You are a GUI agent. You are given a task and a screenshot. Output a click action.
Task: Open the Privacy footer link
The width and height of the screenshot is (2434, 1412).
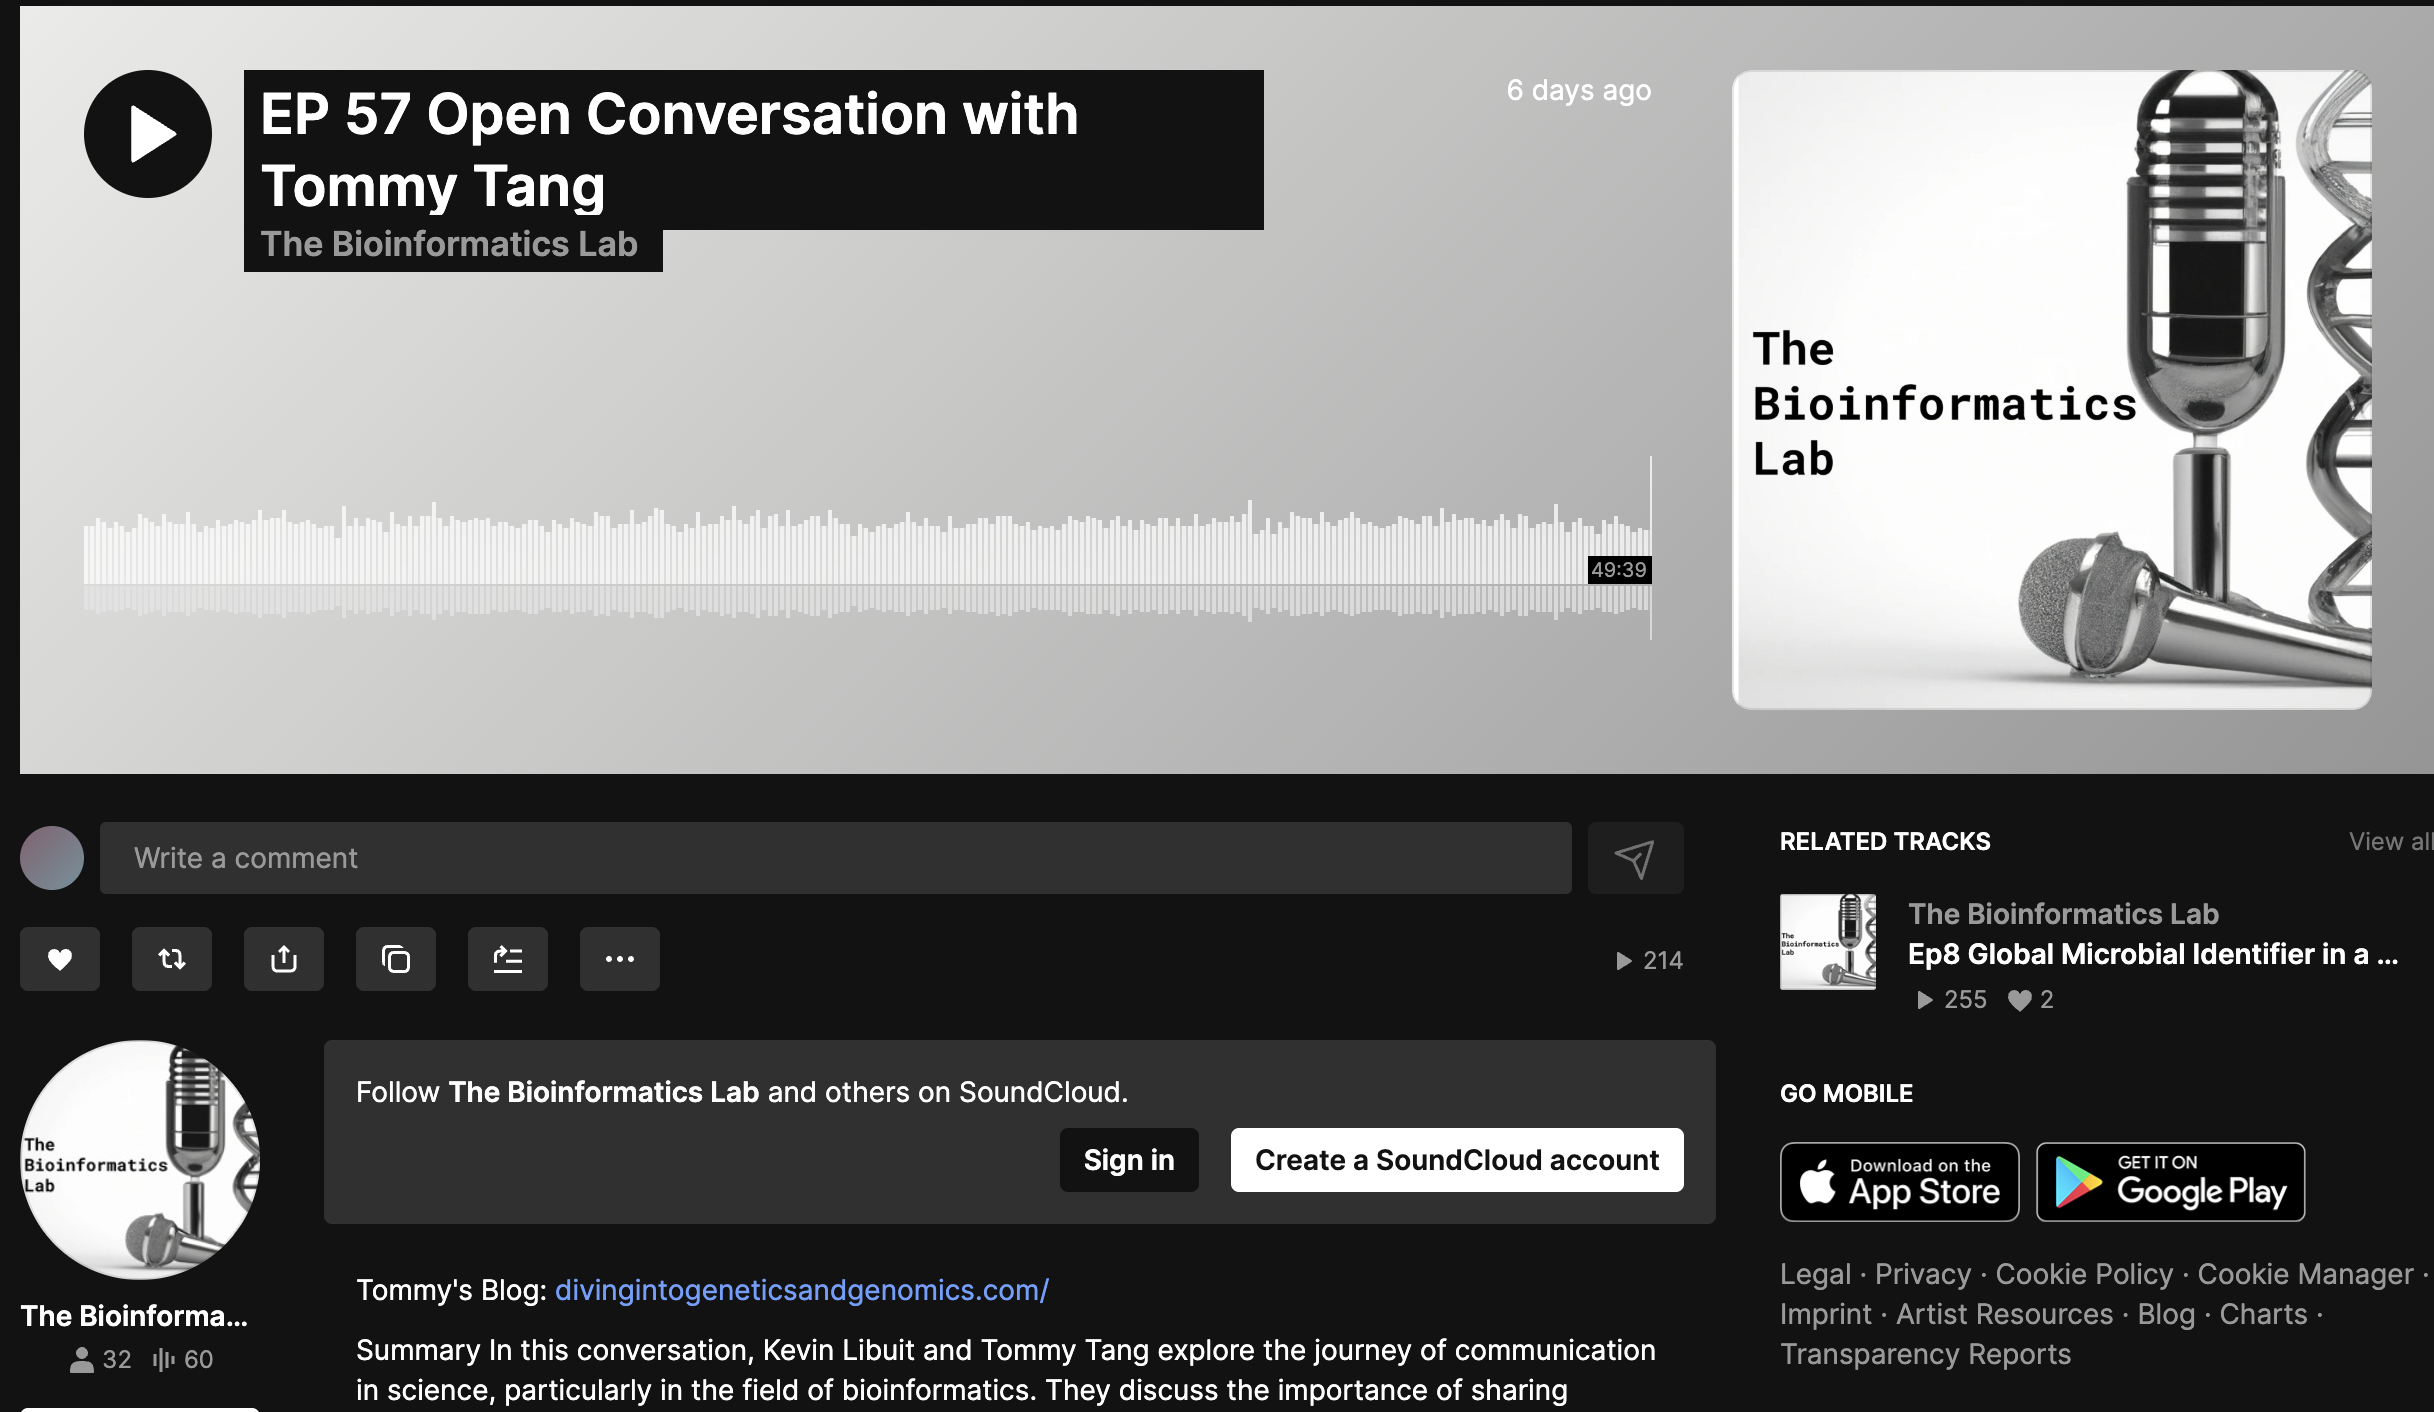(1923, 1274)
